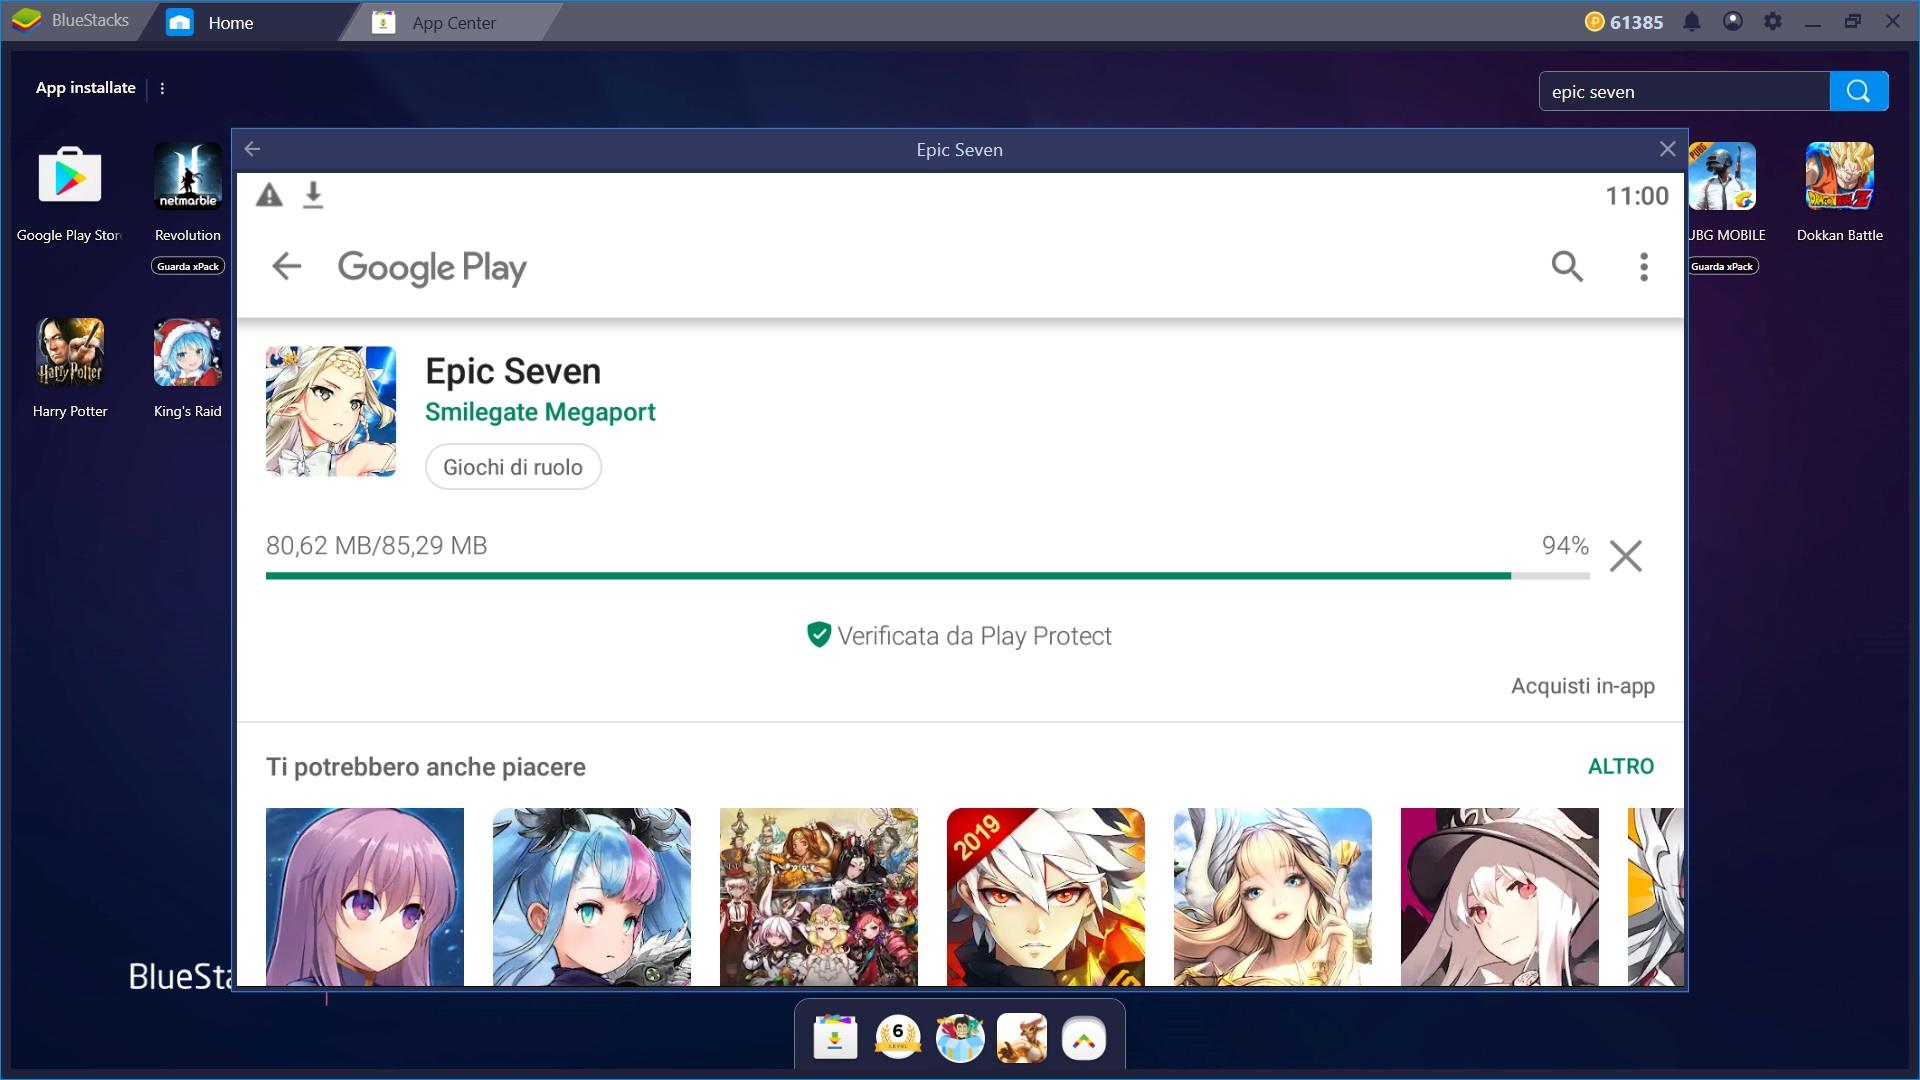The image size is (1920, 1080).
Task: Click Google Play back arrow
Action: click(x=287, y=266)
